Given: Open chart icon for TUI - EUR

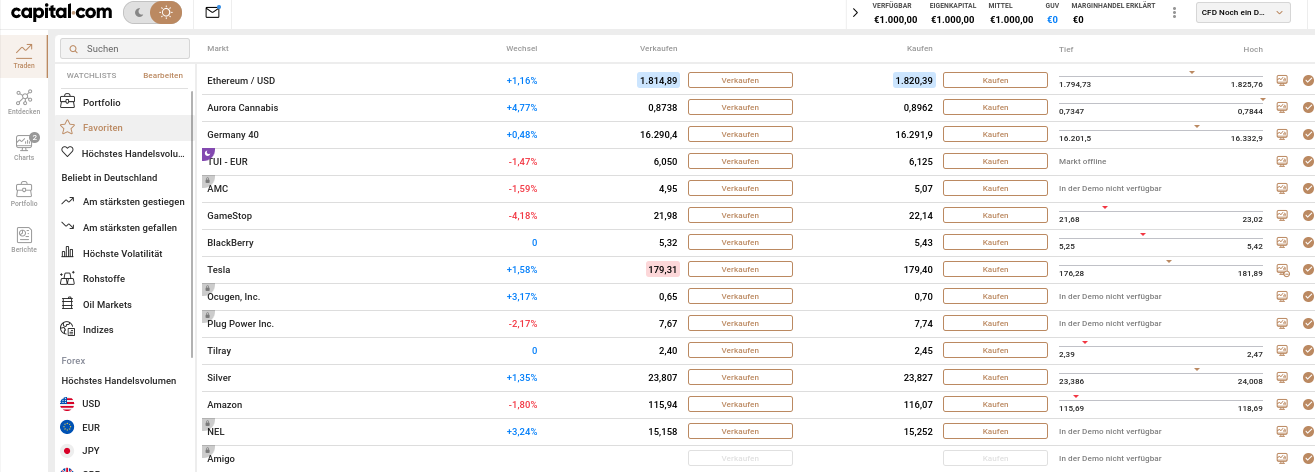Looking at the screenshot, I should (x=1282, y=161).
